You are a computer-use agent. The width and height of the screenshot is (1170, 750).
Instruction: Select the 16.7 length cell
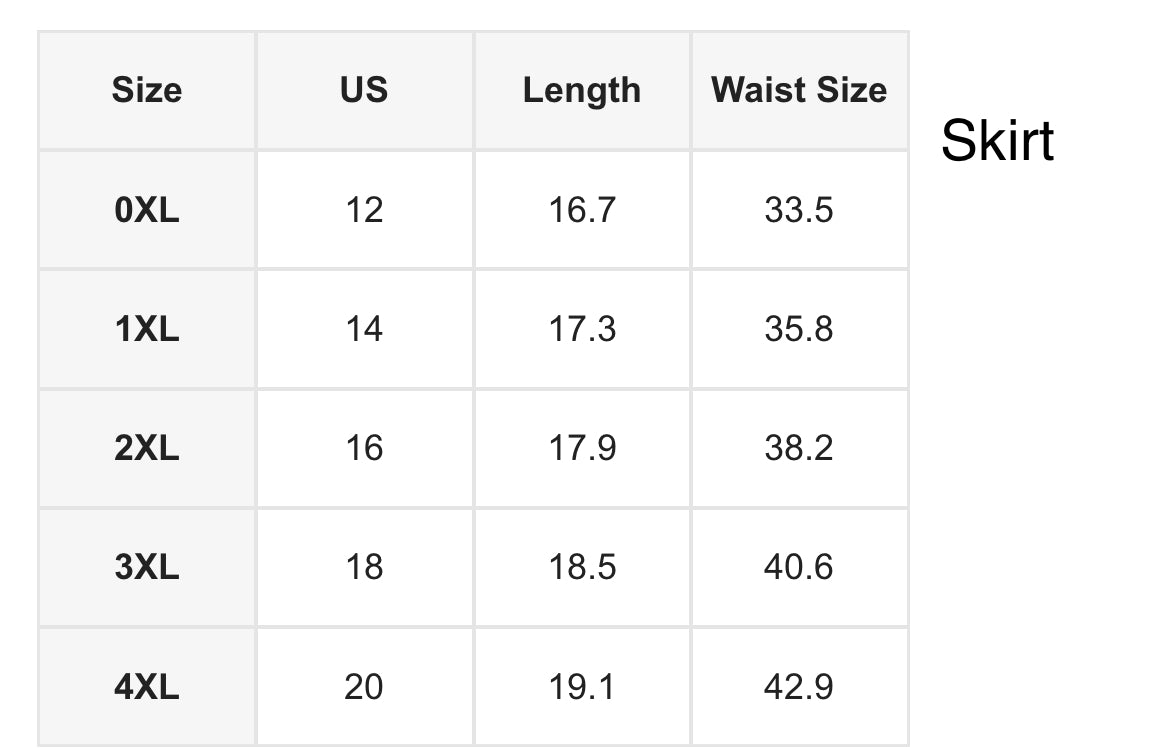(581, 210)
